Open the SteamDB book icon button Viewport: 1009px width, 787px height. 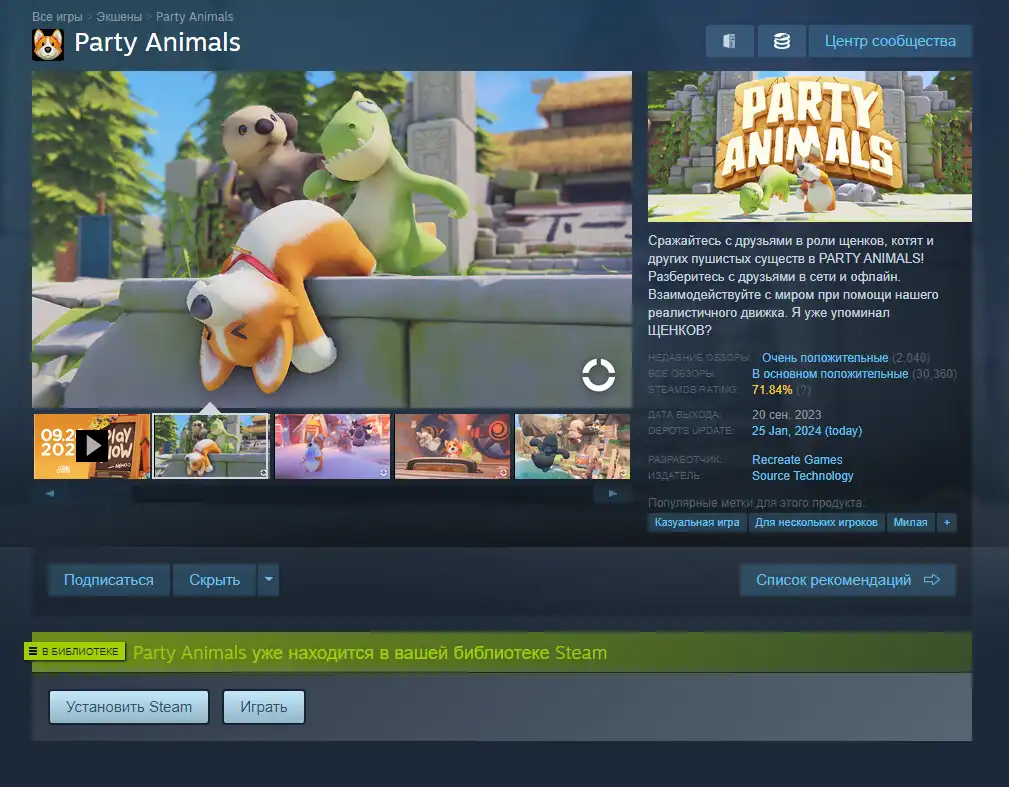click(729, 41)
